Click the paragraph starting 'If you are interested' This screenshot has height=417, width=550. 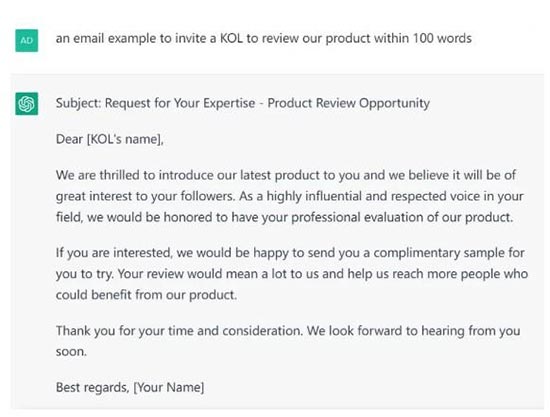point(292,274)
